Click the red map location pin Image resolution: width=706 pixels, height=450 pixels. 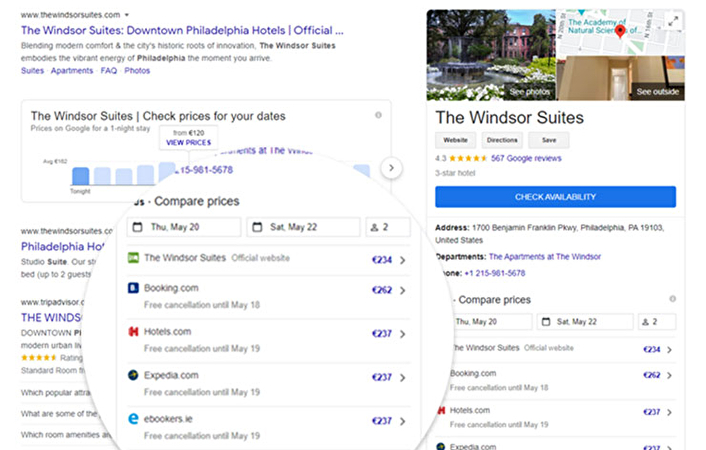click(620, 31)
